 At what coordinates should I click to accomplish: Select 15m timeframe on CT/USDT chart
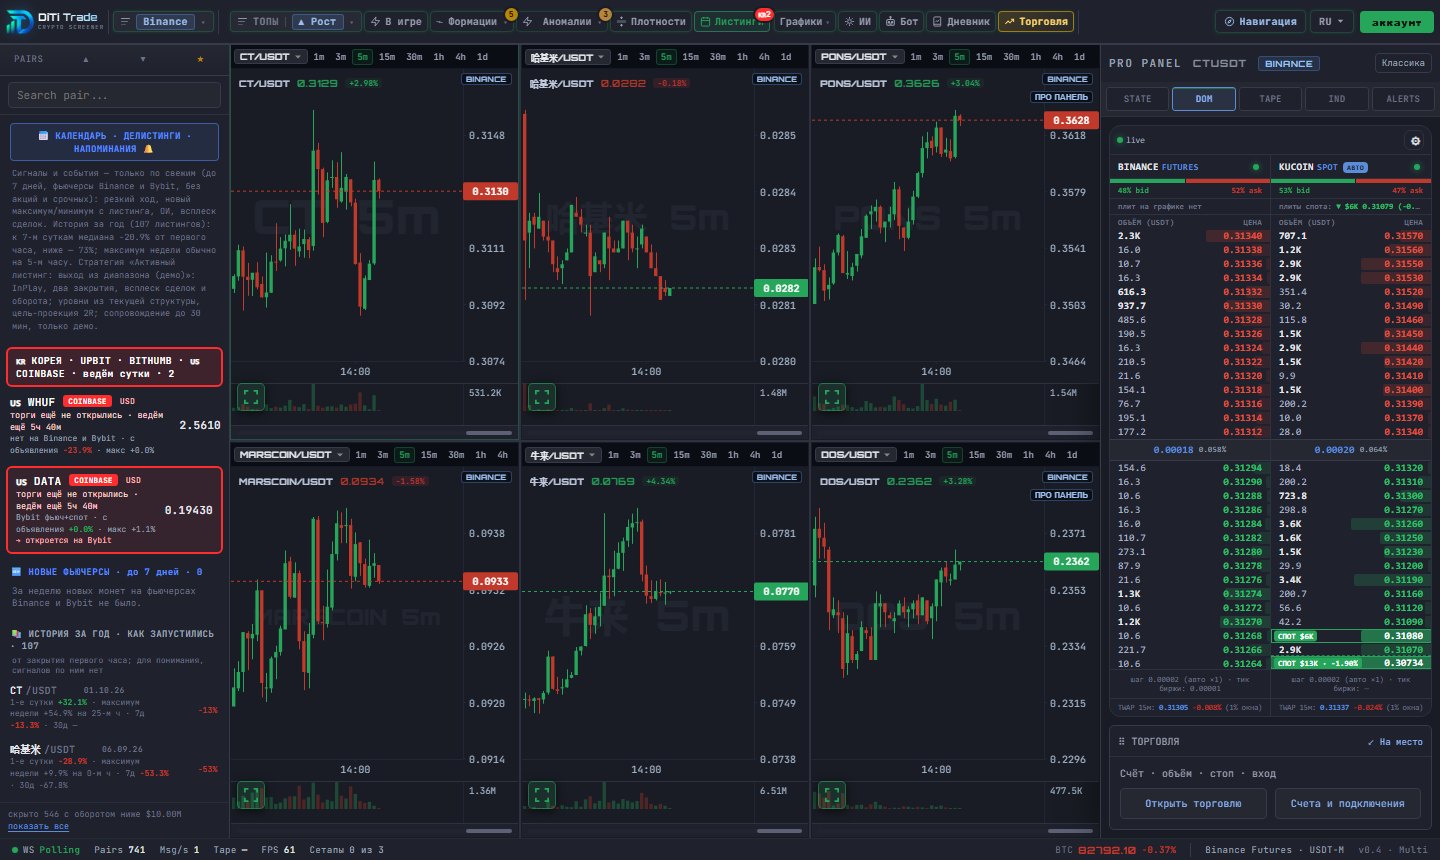click(x=387, y=57)
